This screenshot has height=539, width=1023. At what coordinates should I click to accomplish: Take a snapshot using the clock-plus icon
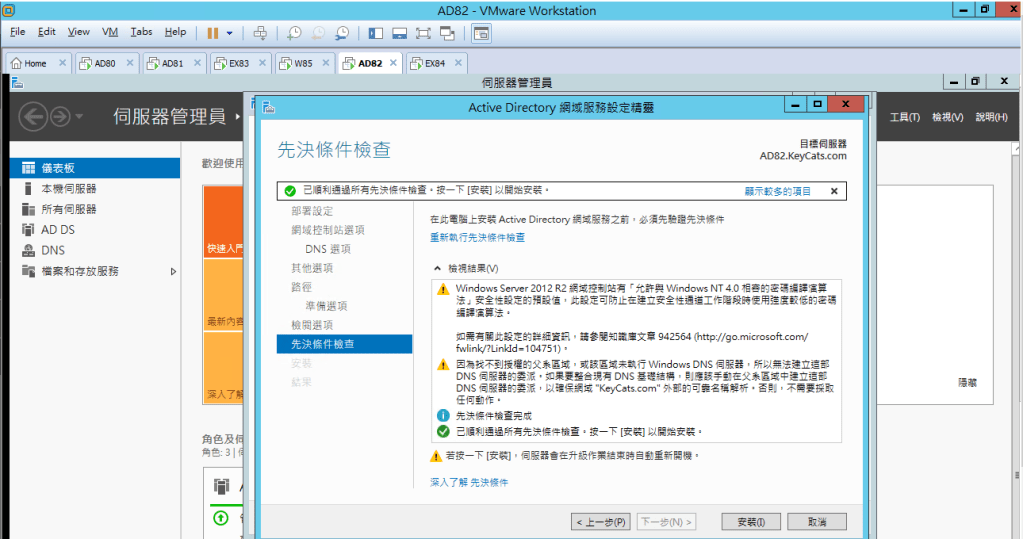click(294, 32)
